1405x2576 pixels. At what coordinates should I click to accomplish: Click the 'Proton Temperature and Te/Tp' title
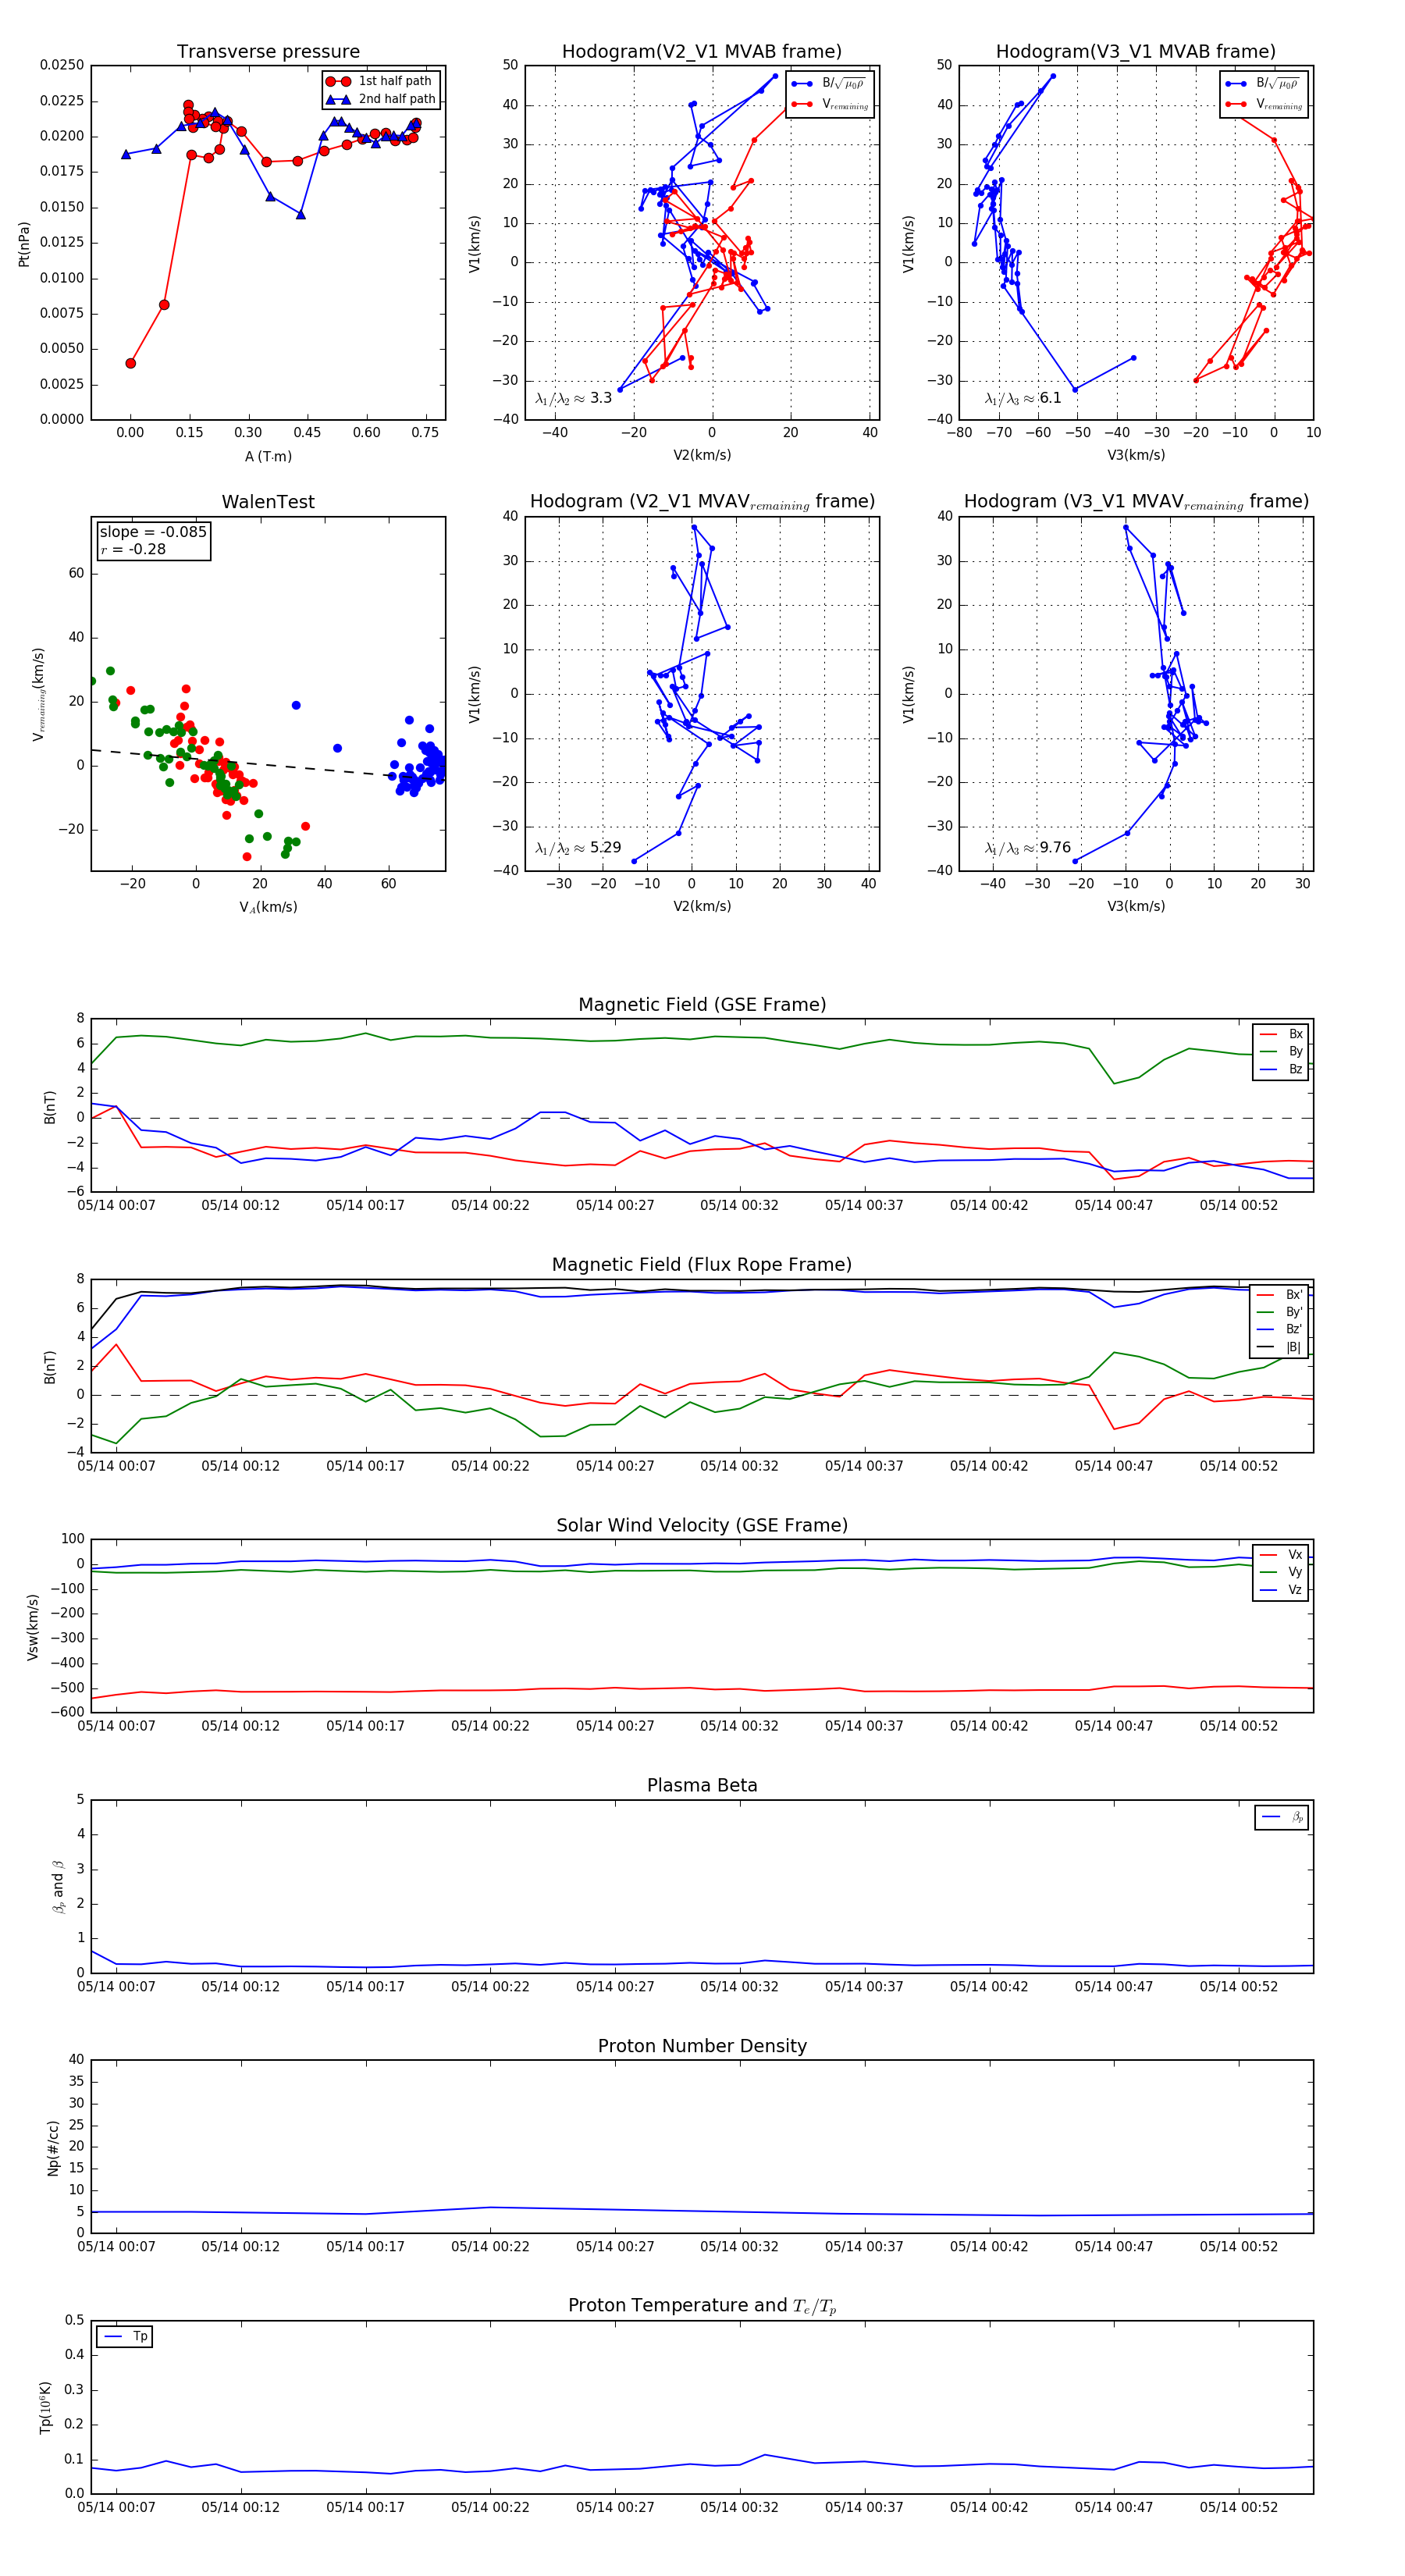[702, 2306]
